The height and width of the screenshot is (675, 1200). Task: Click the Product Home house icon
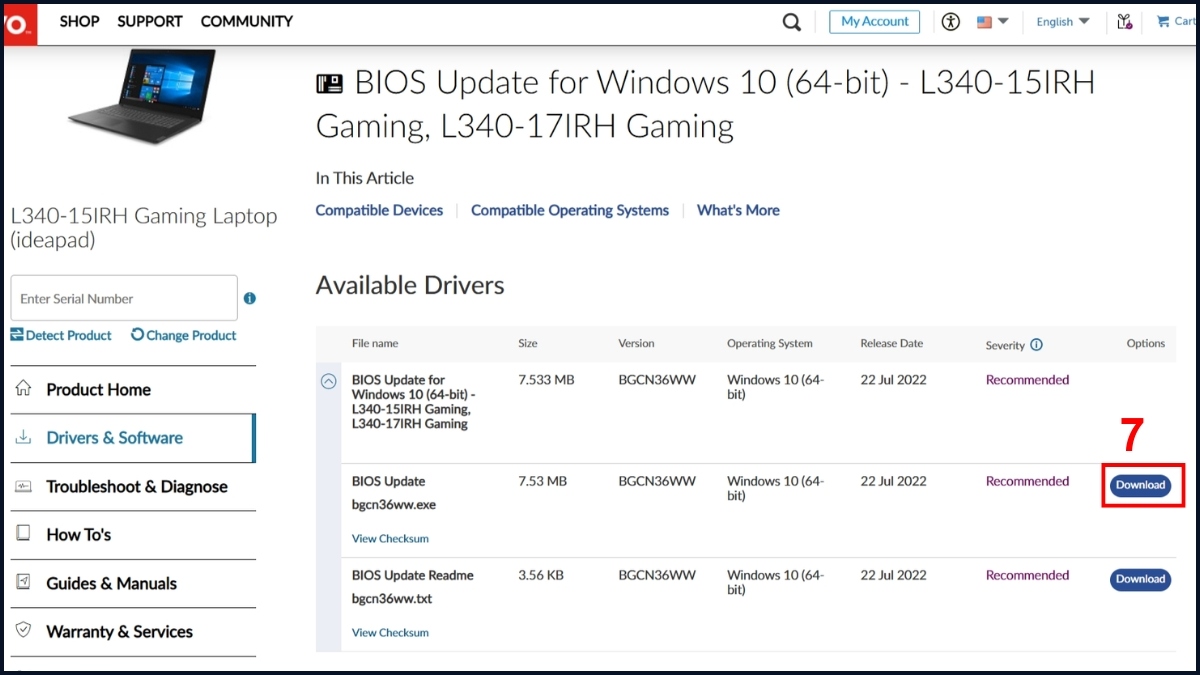click(x=23, y=389)
